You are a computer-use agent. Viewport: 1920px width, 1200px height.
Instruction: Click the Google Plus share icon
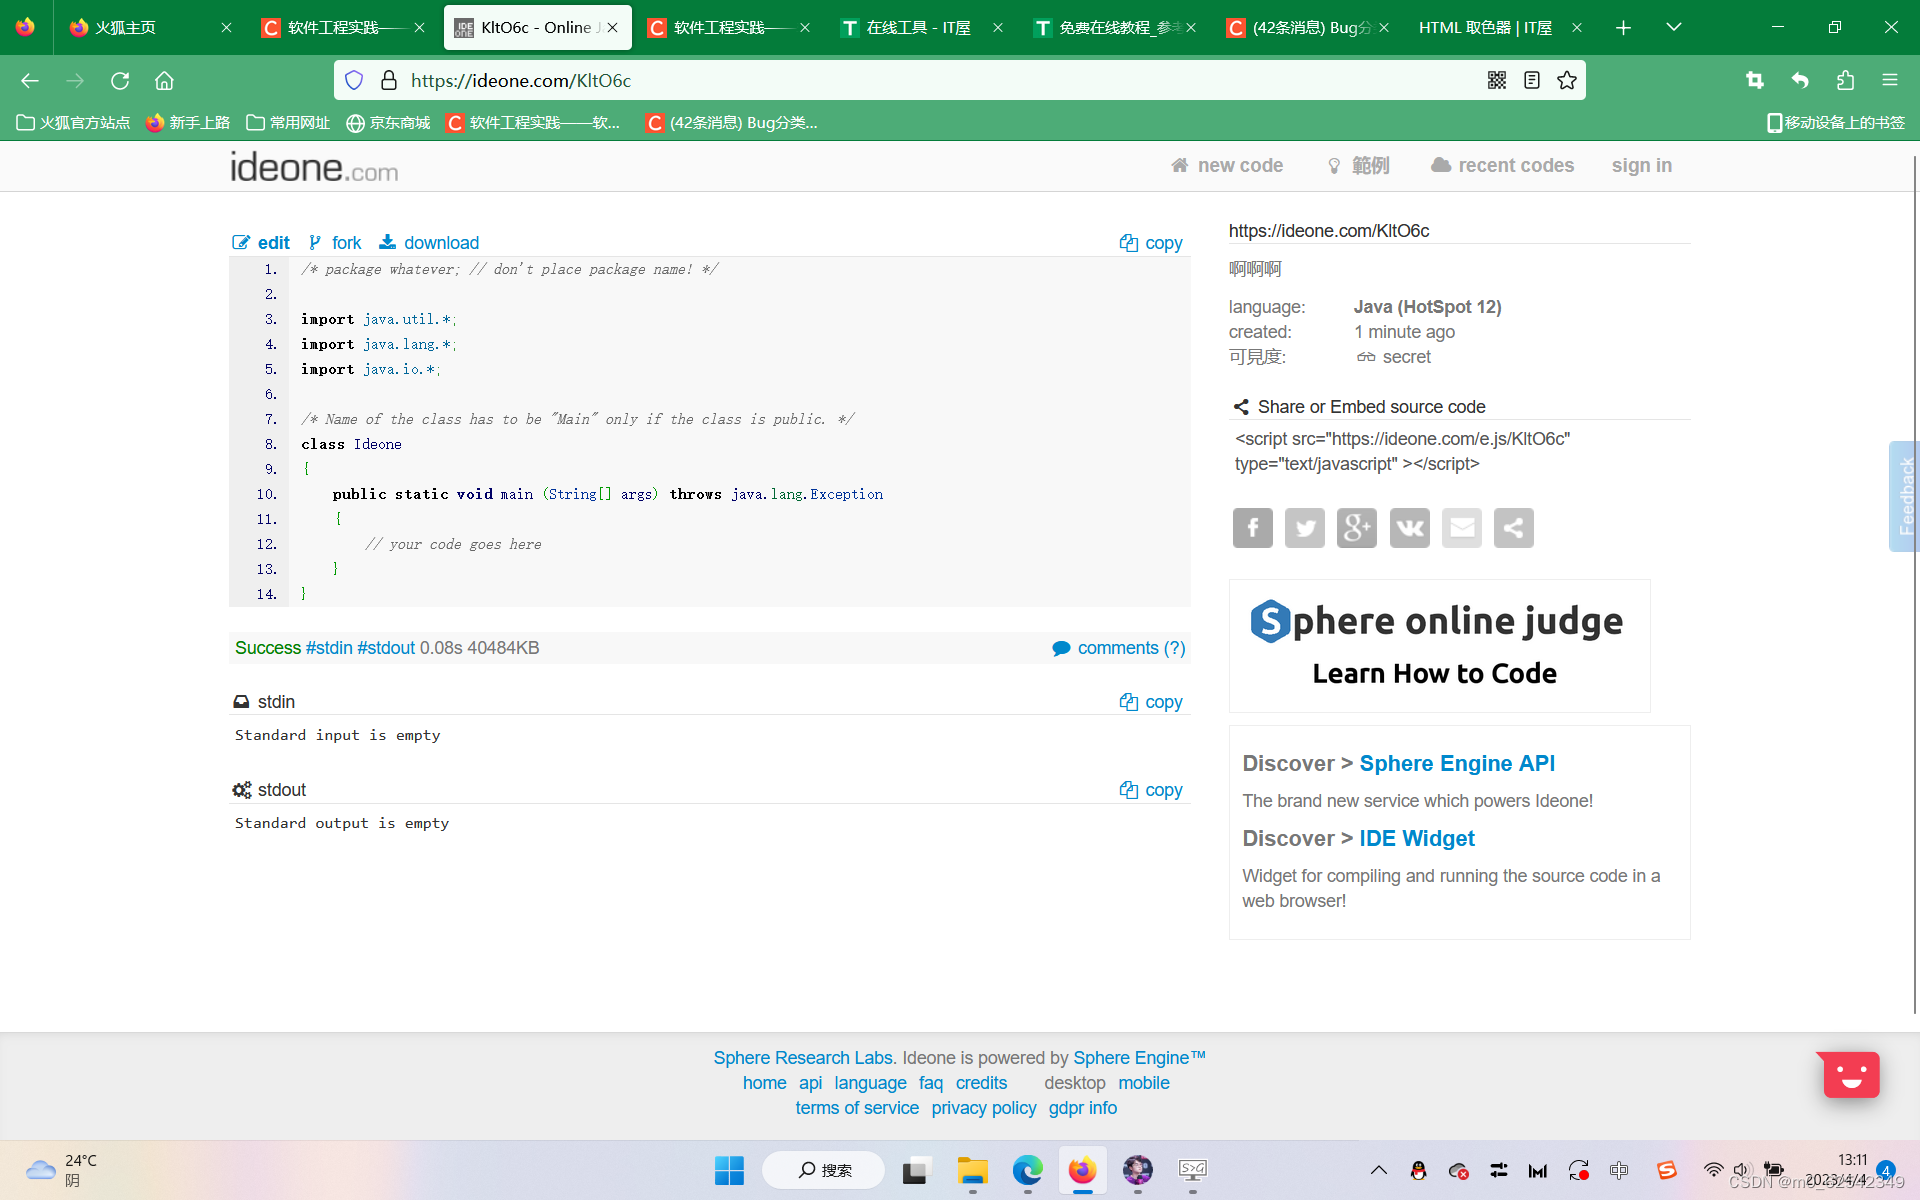(x=1356, y=528)
